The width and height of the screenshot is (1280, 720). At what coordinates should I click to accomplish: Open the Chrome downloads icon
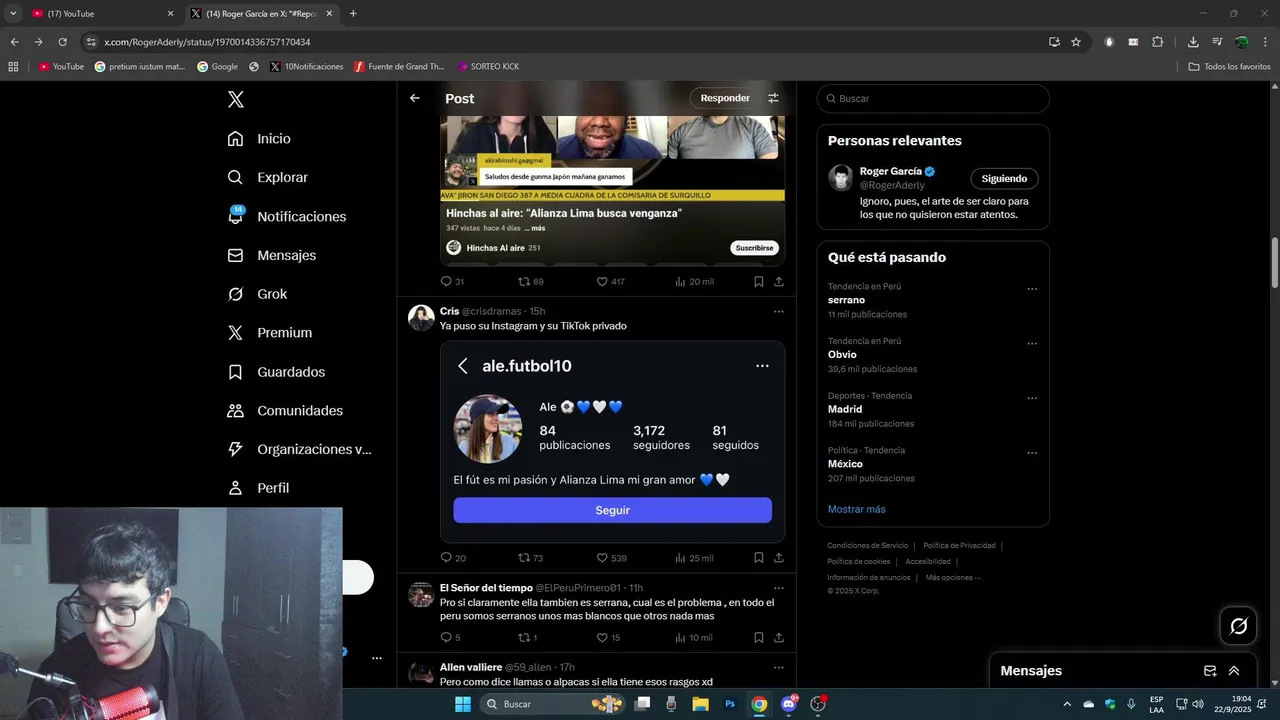coord(1193,42)
